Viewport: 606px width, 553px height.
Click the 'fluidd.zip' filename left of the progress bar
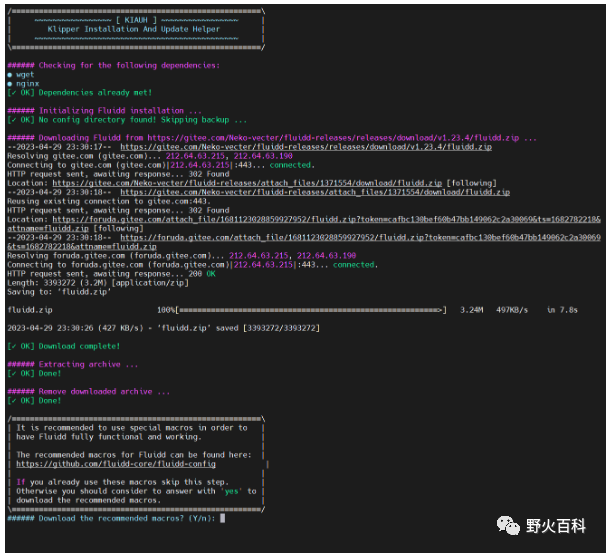pos(30,310)
